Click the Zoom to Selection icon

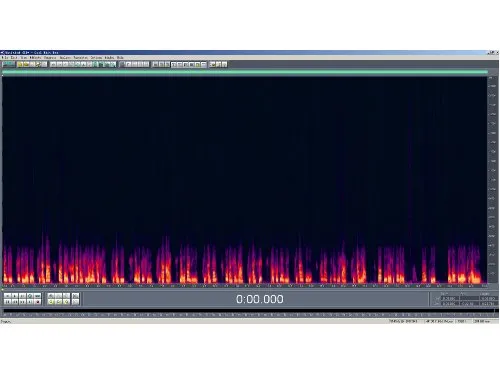click(x=51, y=302)
